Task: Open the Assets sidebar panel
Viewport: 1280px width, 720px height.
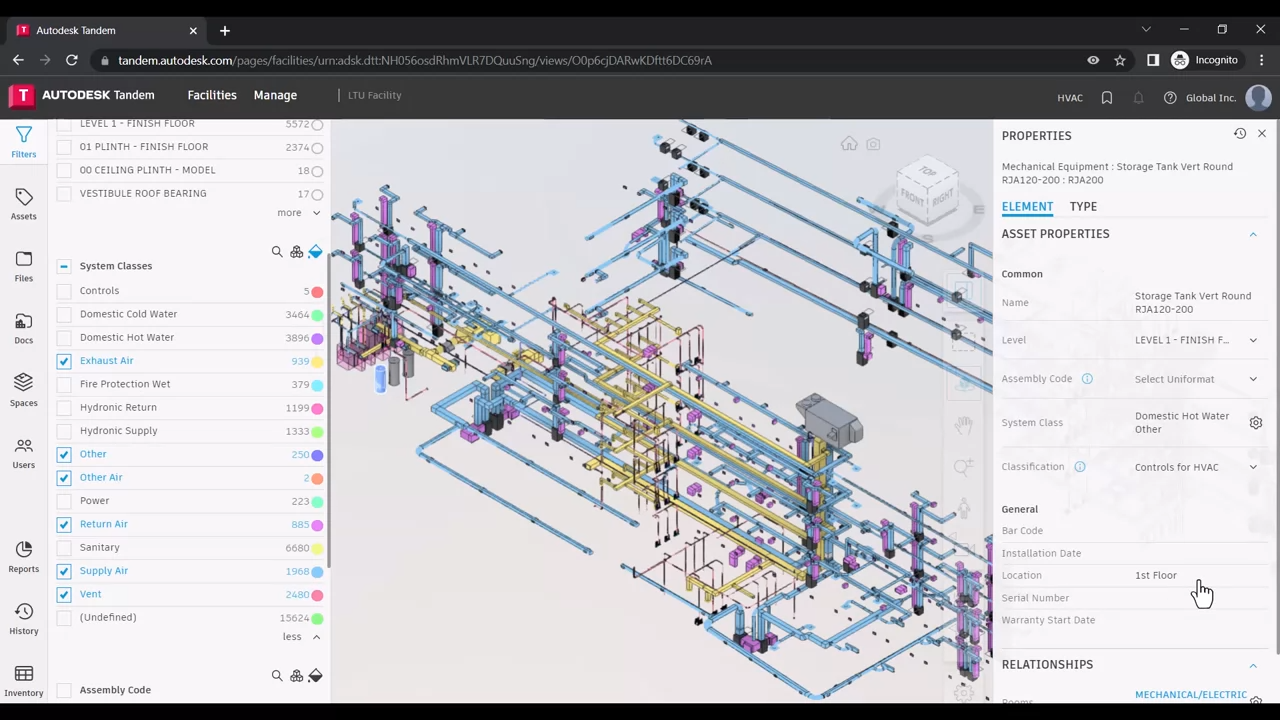Action: tap(23, 203)
